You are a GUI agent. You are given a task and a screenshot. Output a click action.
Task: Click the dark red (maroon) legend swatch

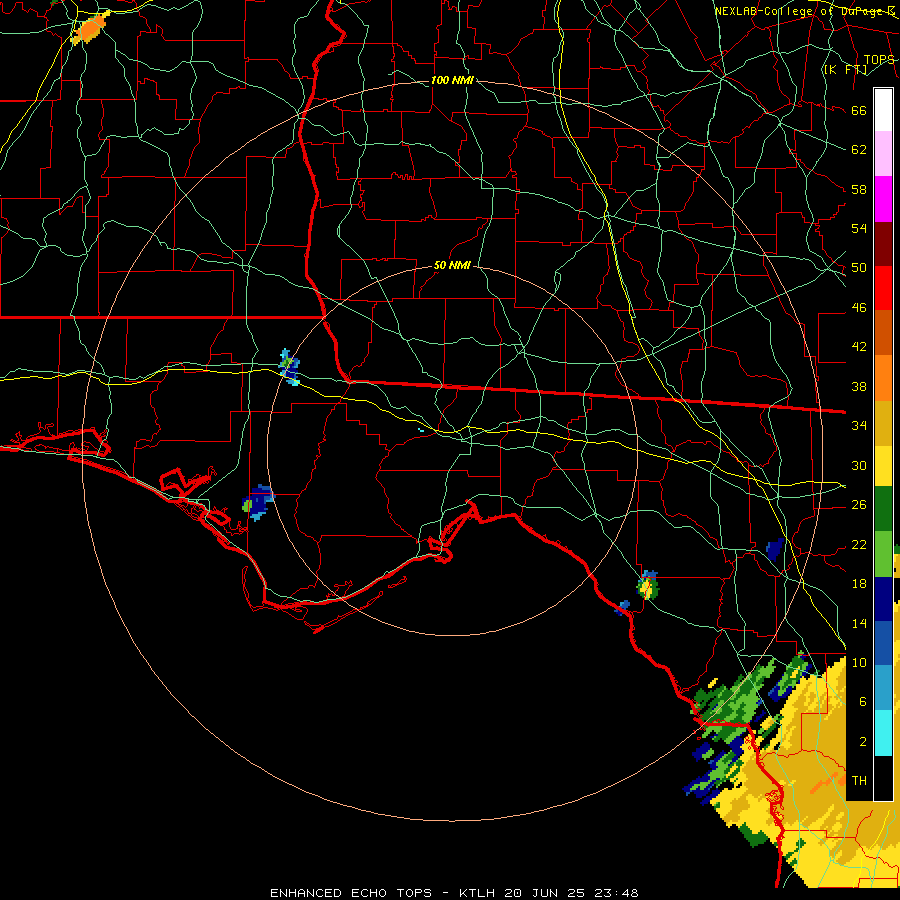click(x=883, y=244)
